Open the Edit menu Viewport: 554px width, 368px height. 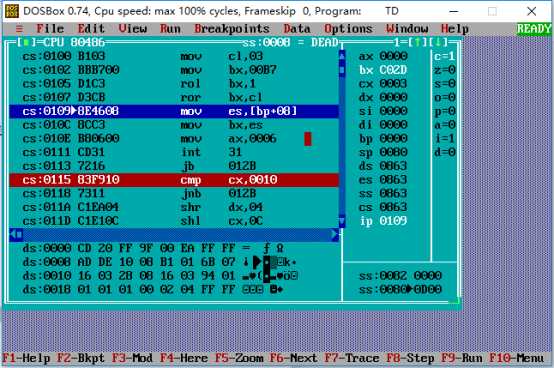point(91,29)
